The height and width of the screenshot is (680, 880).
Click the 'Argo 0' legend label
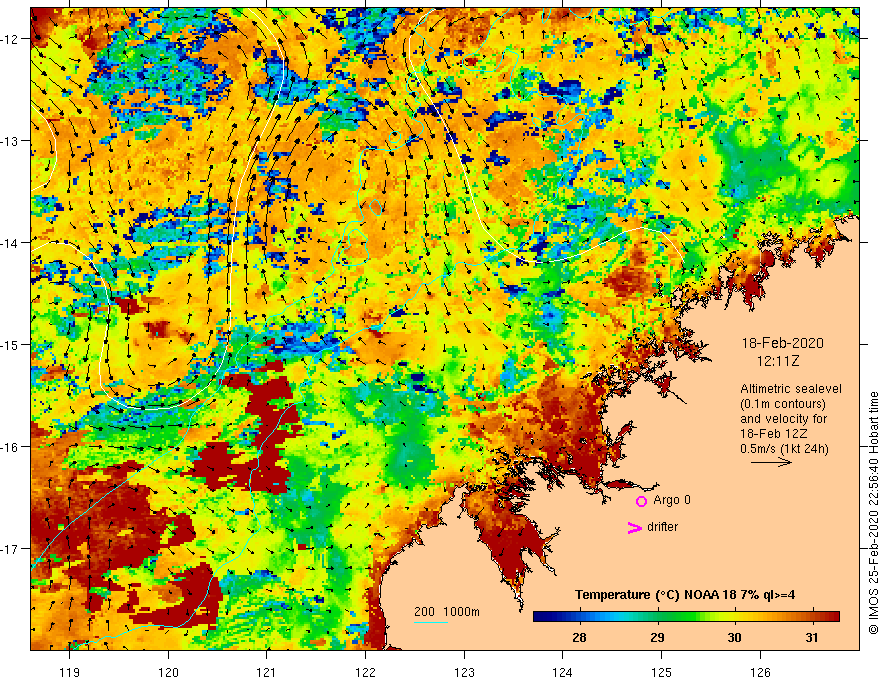point(672,500)
